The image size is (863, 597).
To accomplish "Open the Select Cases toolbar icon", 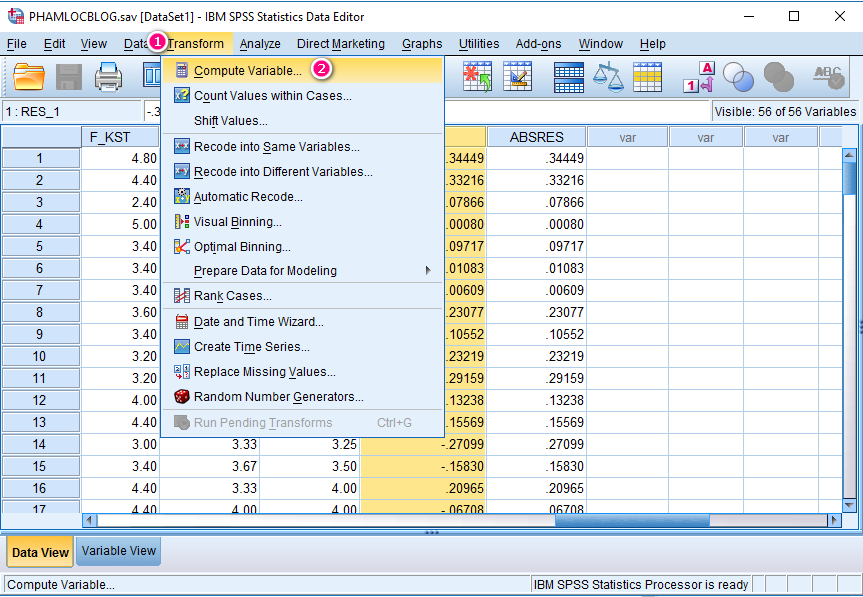I will coord(647,76).
